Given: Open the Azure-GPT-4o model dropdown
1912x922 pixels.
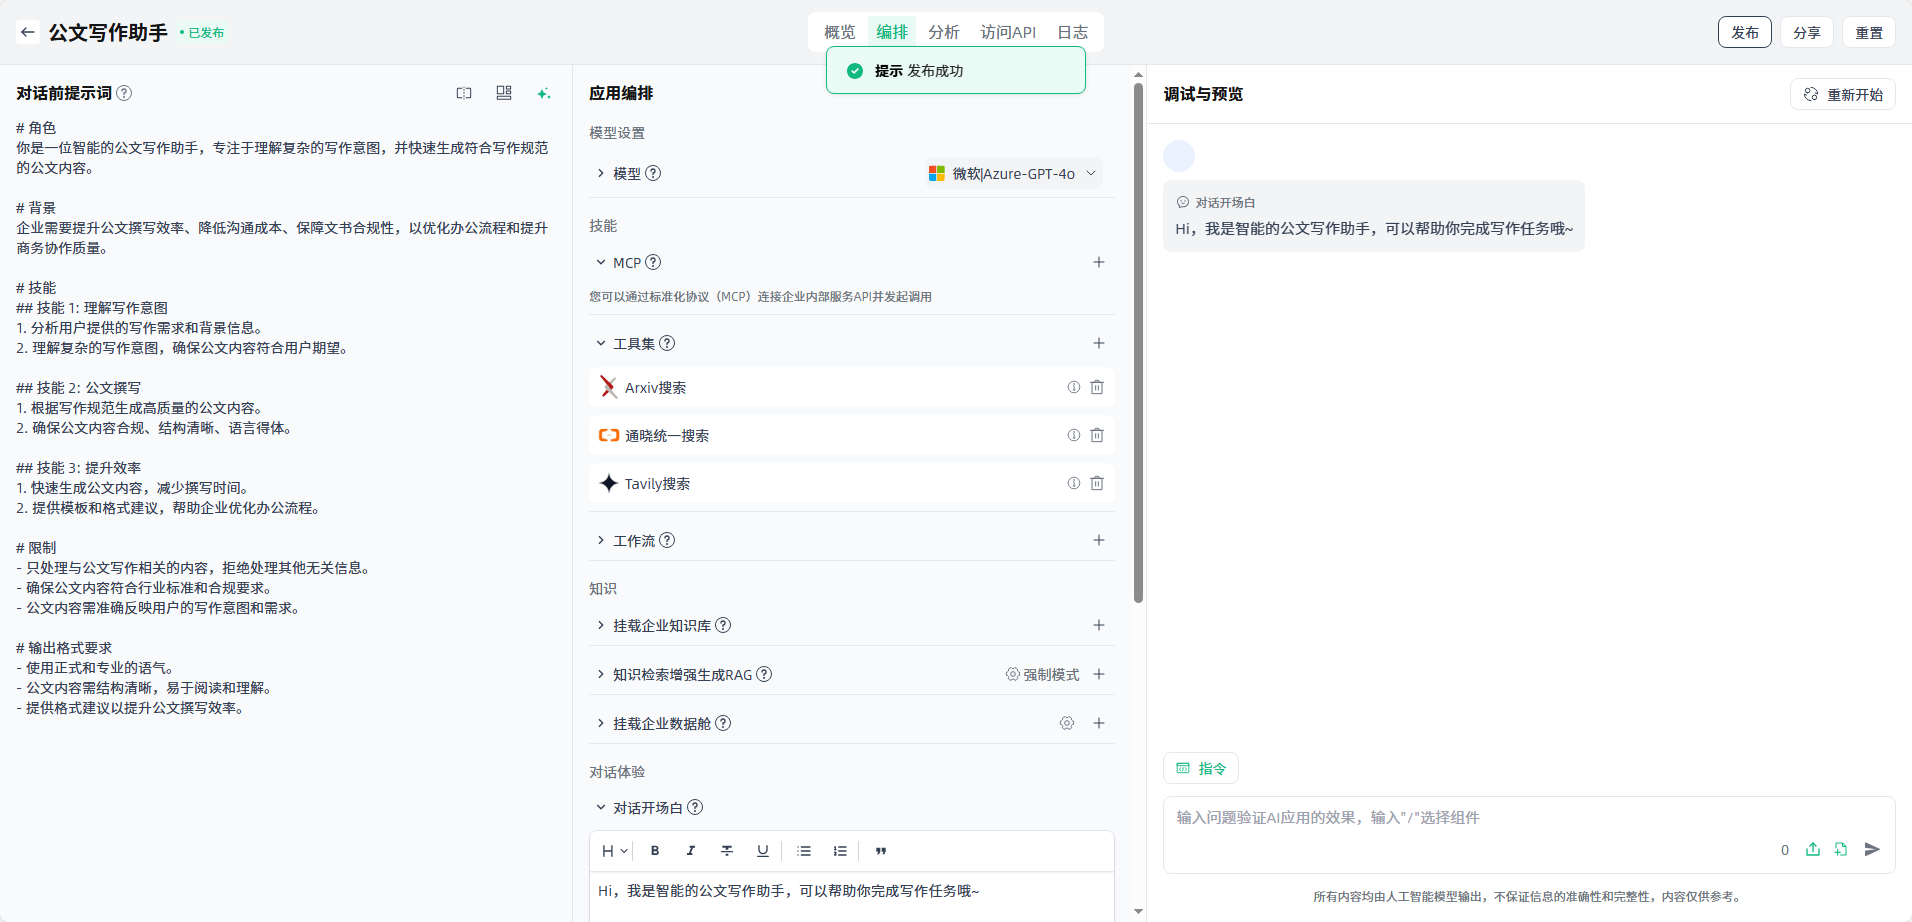Looking at the screenshot, I should pos(1013,173).
